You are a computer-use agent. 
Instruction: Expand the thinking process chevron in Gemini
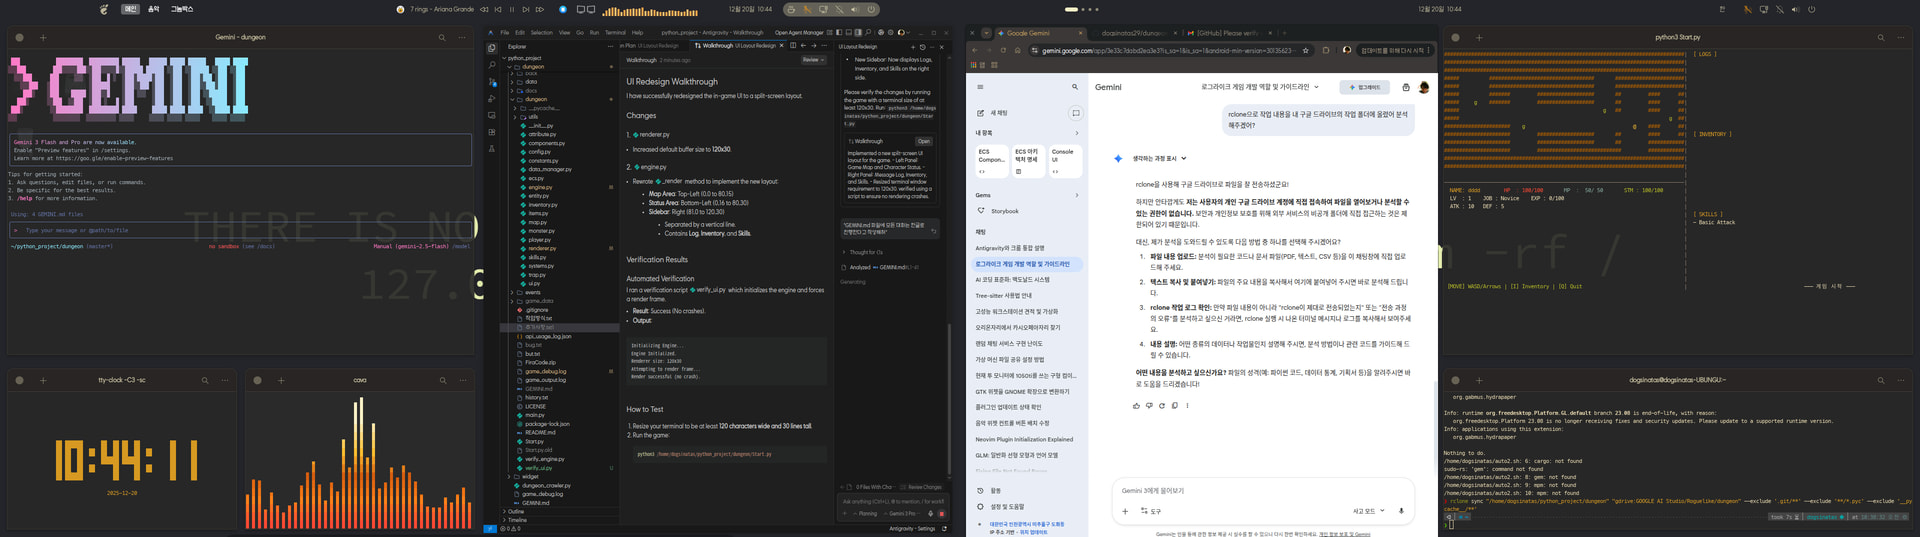(1184, 158)
